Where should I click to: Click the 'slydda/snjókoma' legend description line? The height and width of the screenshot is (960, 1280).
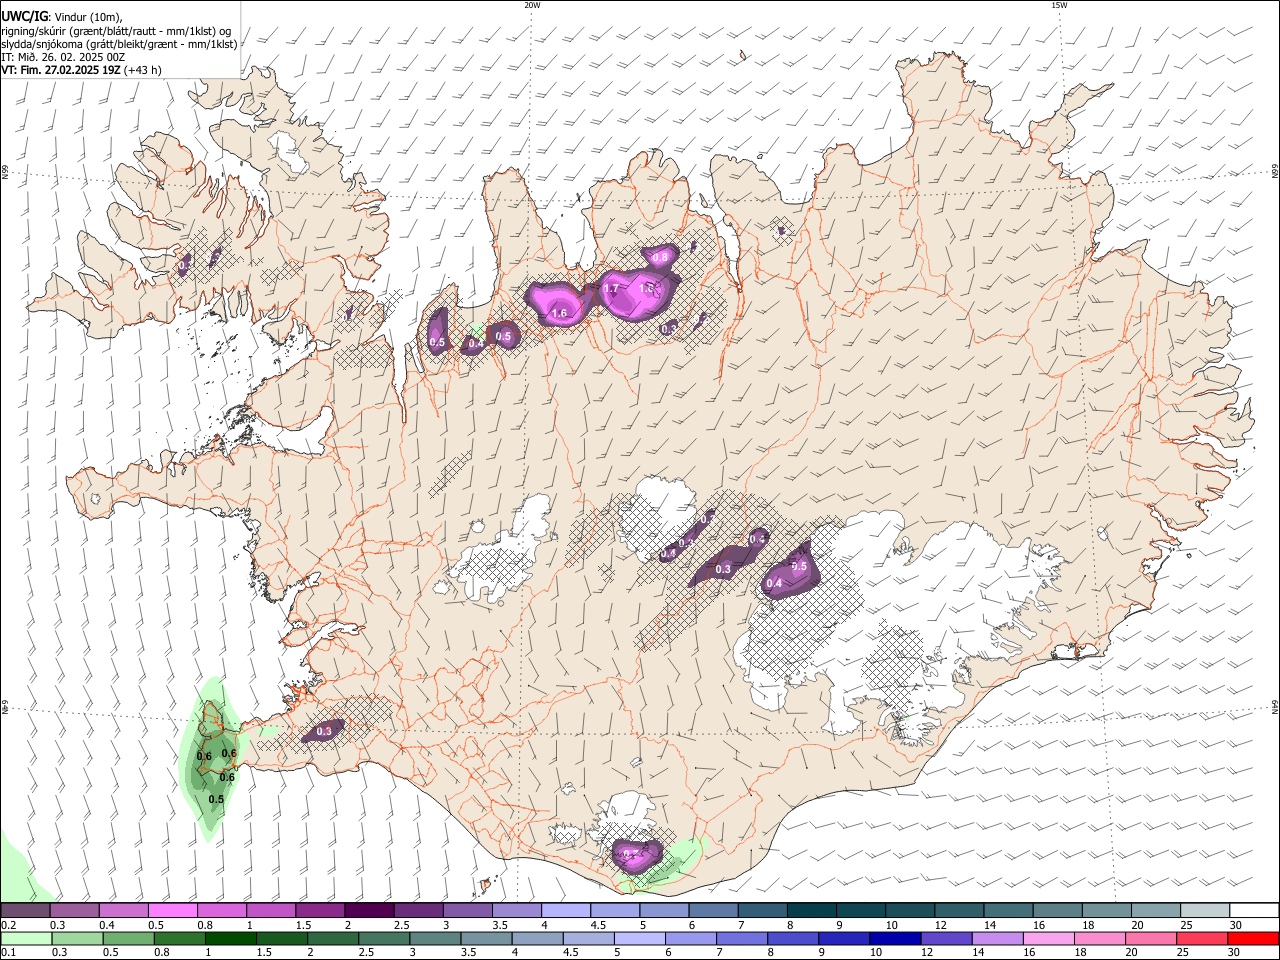[119, 44]
